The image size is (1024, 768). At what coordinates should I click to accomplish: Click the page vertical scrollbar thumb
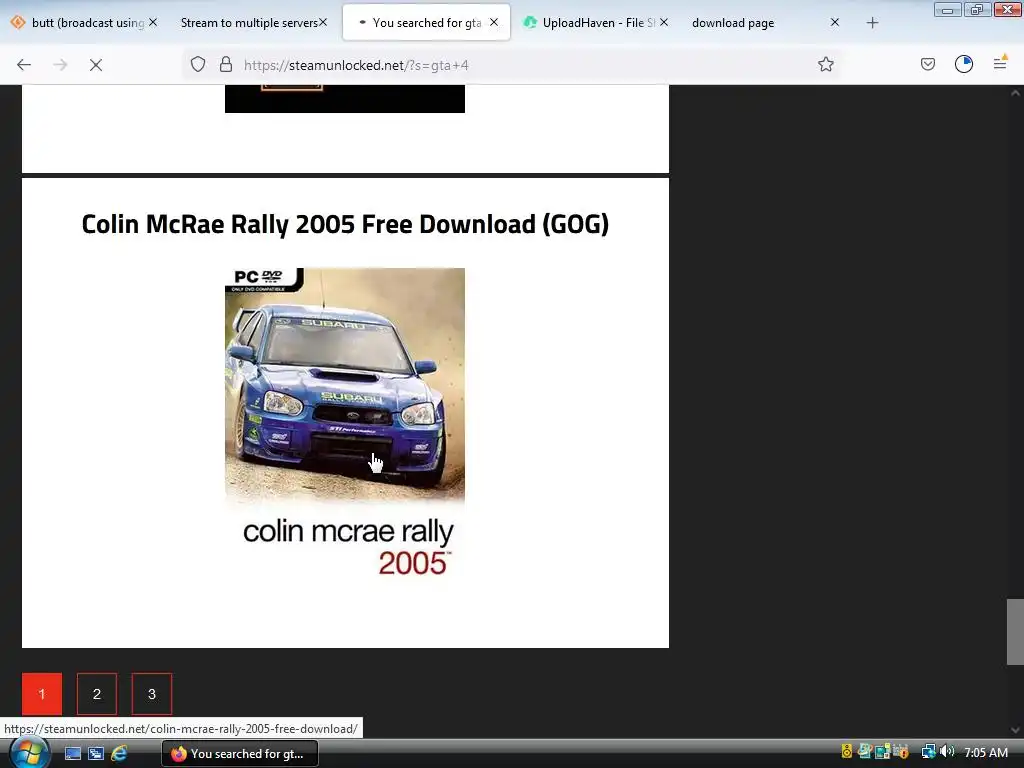click(1015, 631)
